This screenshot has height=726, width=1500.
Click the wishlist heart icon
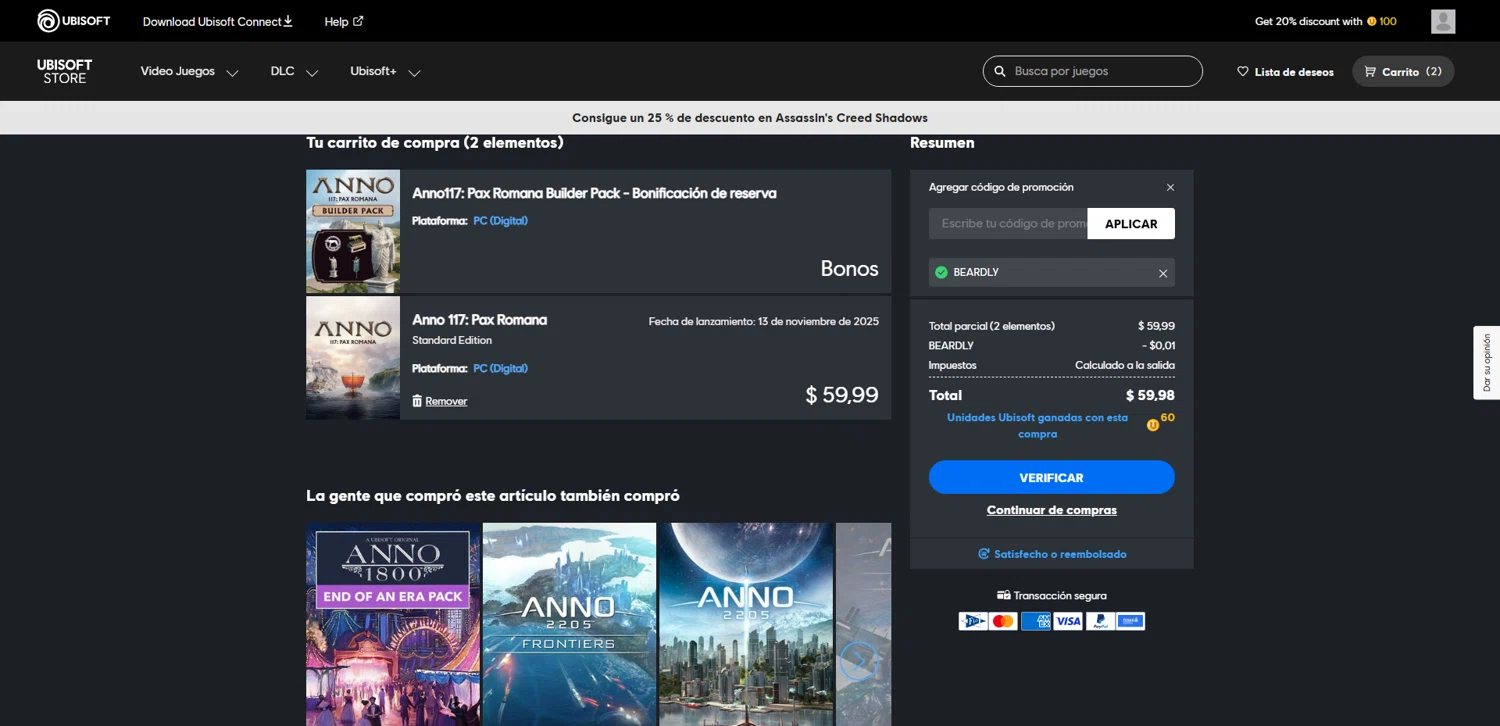coord(1243,71)
